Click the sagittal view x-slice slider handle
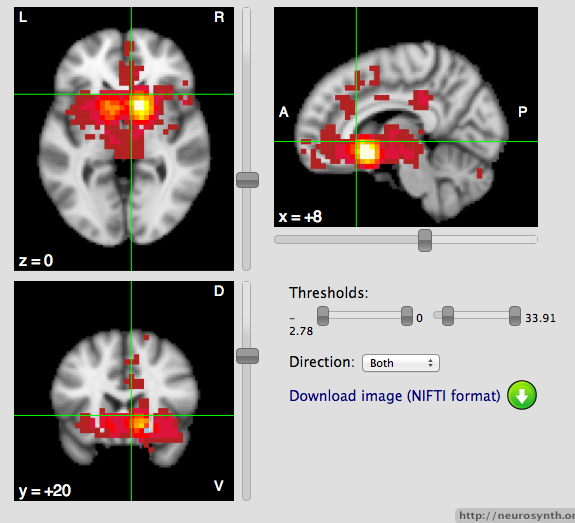This screenshot has width=575, height=523. [x=425, y=241]
